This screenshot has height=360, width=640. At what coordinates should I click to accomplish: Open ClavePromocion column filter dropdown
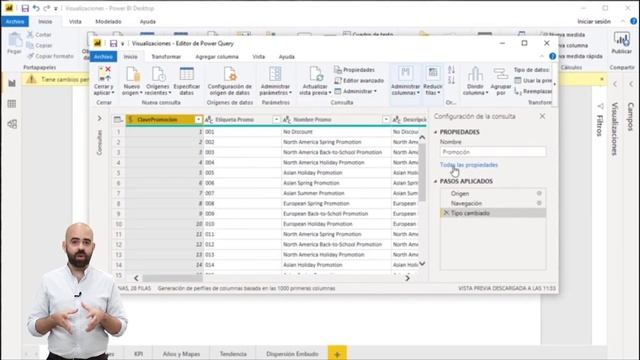198,120
